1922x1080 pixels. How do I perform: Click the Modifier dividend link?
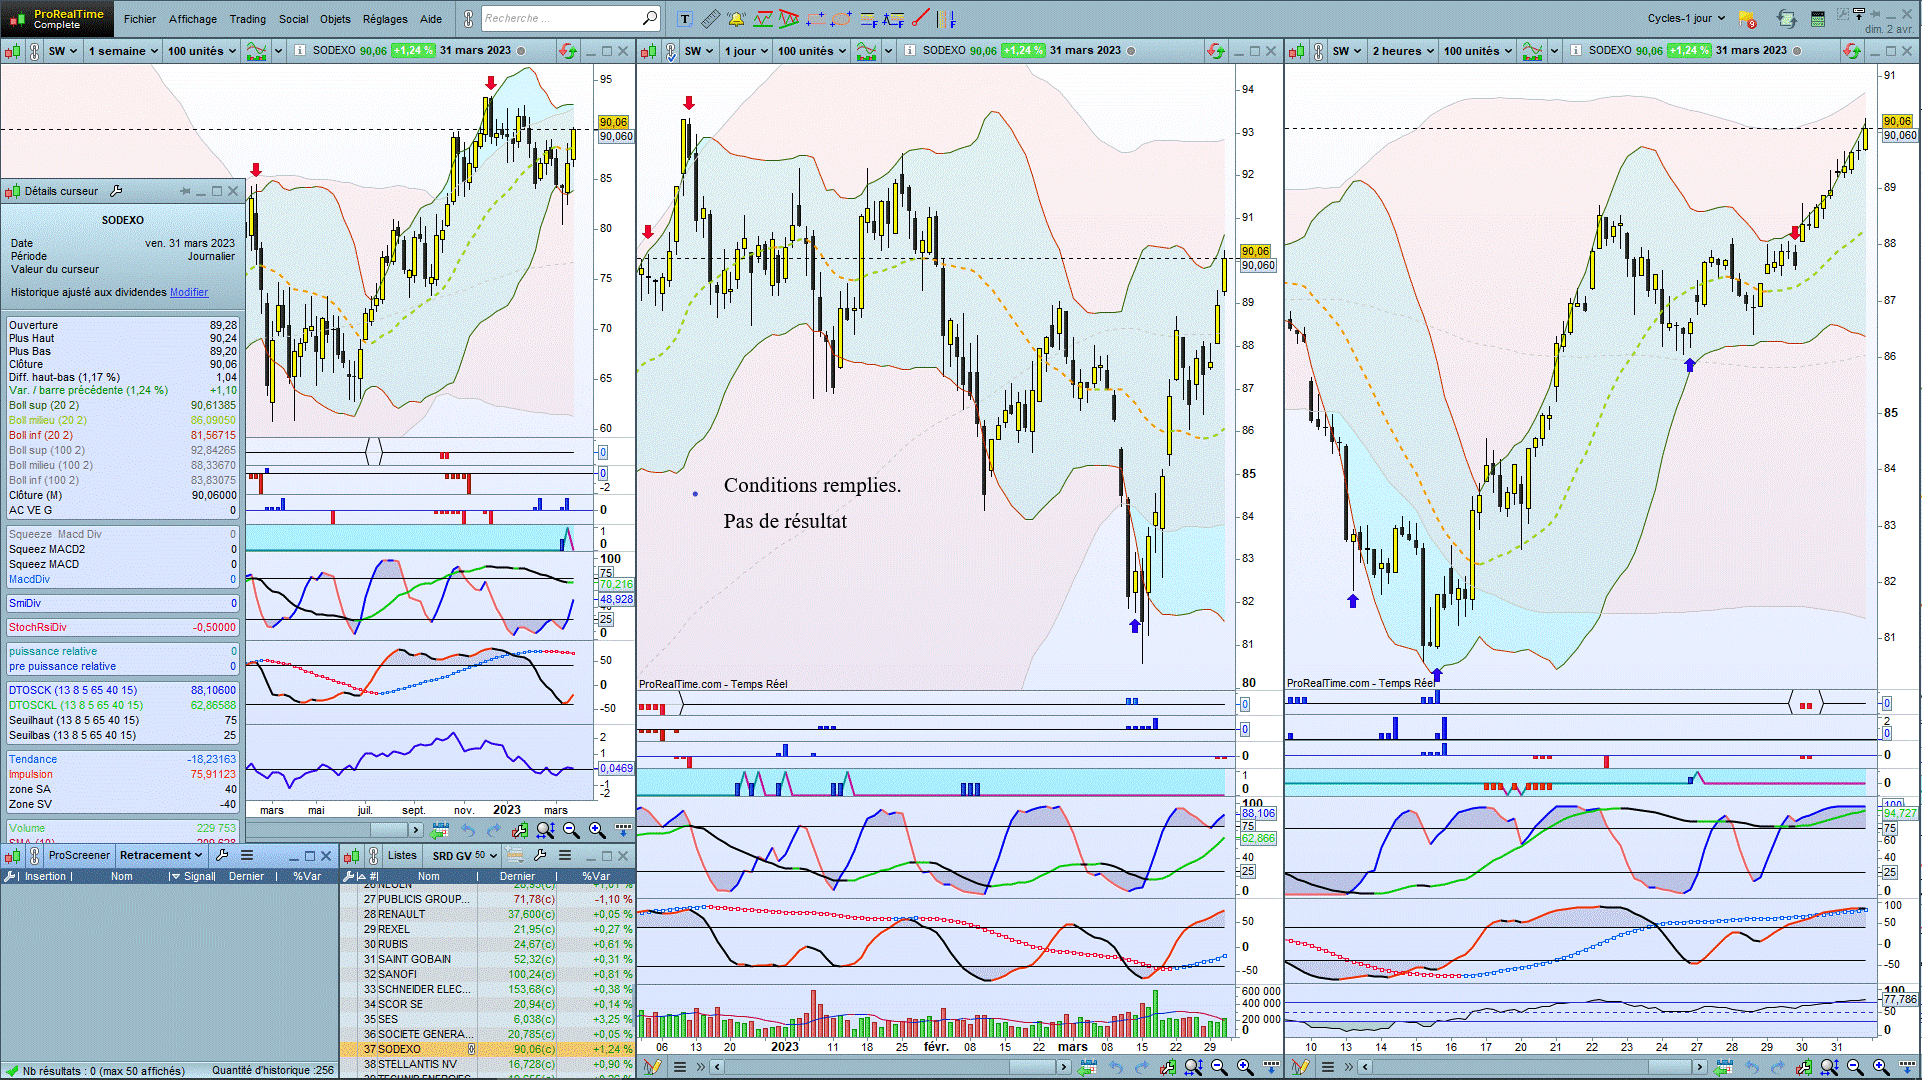pos(189,292)
